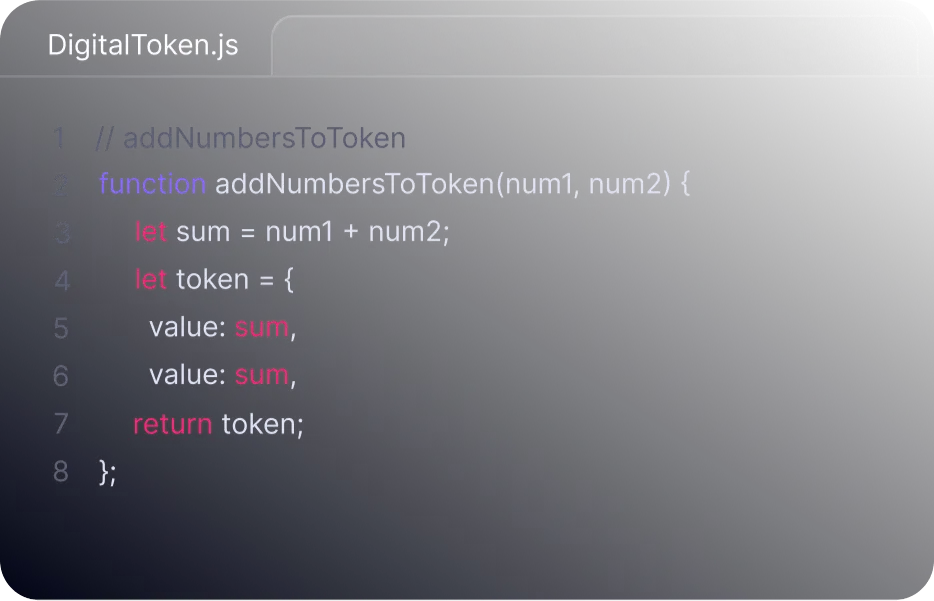Click line number 4 in gutter
The height and width of the screenshot is (601, 934).
tap(62, 280)
